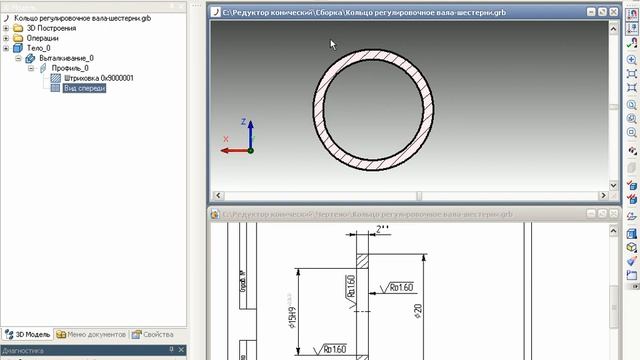Click the extrusion icon beside Выталкивание_0
Screen dimensions: 640x360
pos(30,58)
